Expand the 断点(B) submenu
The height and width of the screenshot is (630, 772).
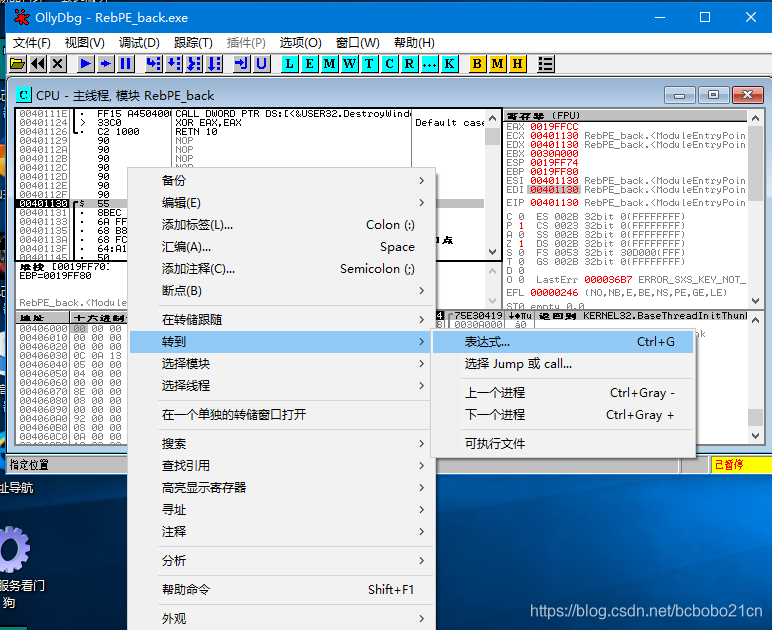pyautogui.click(x=282, y=291)
